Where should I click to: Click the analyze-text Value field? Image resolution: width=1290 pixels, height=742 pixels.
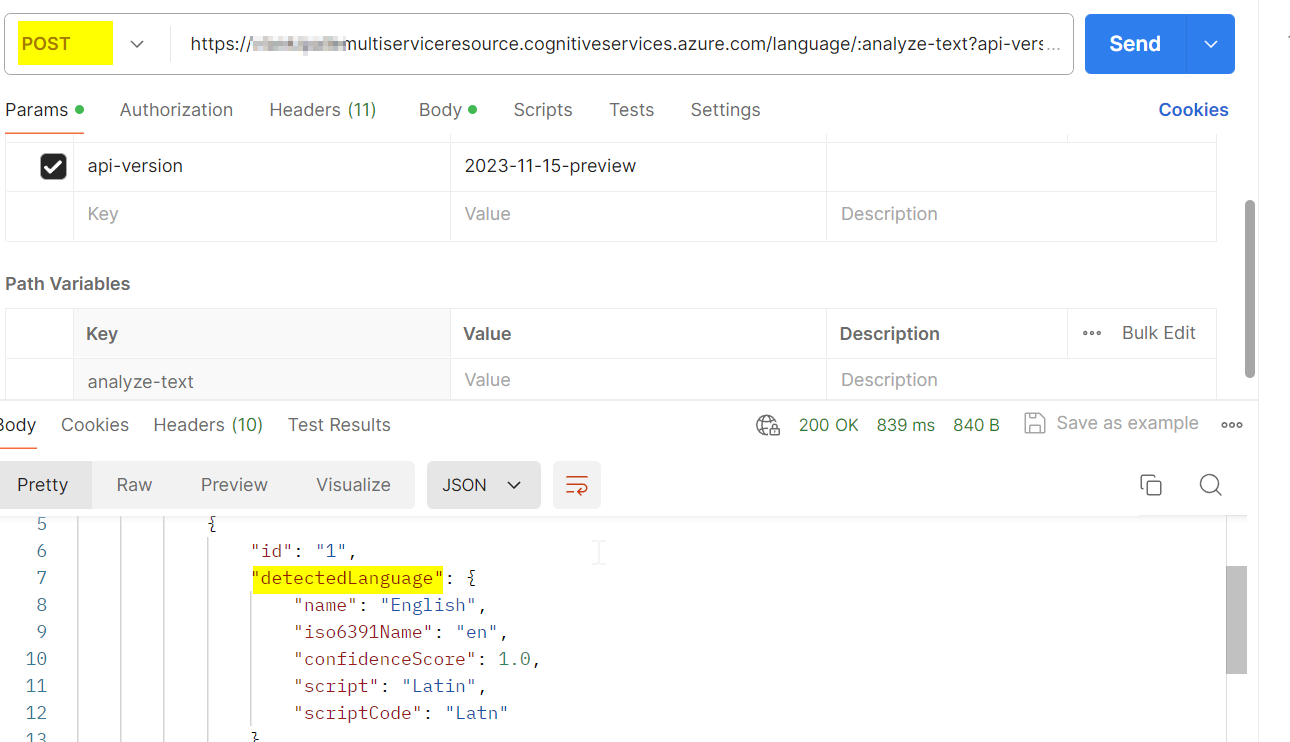coord(638,380)
